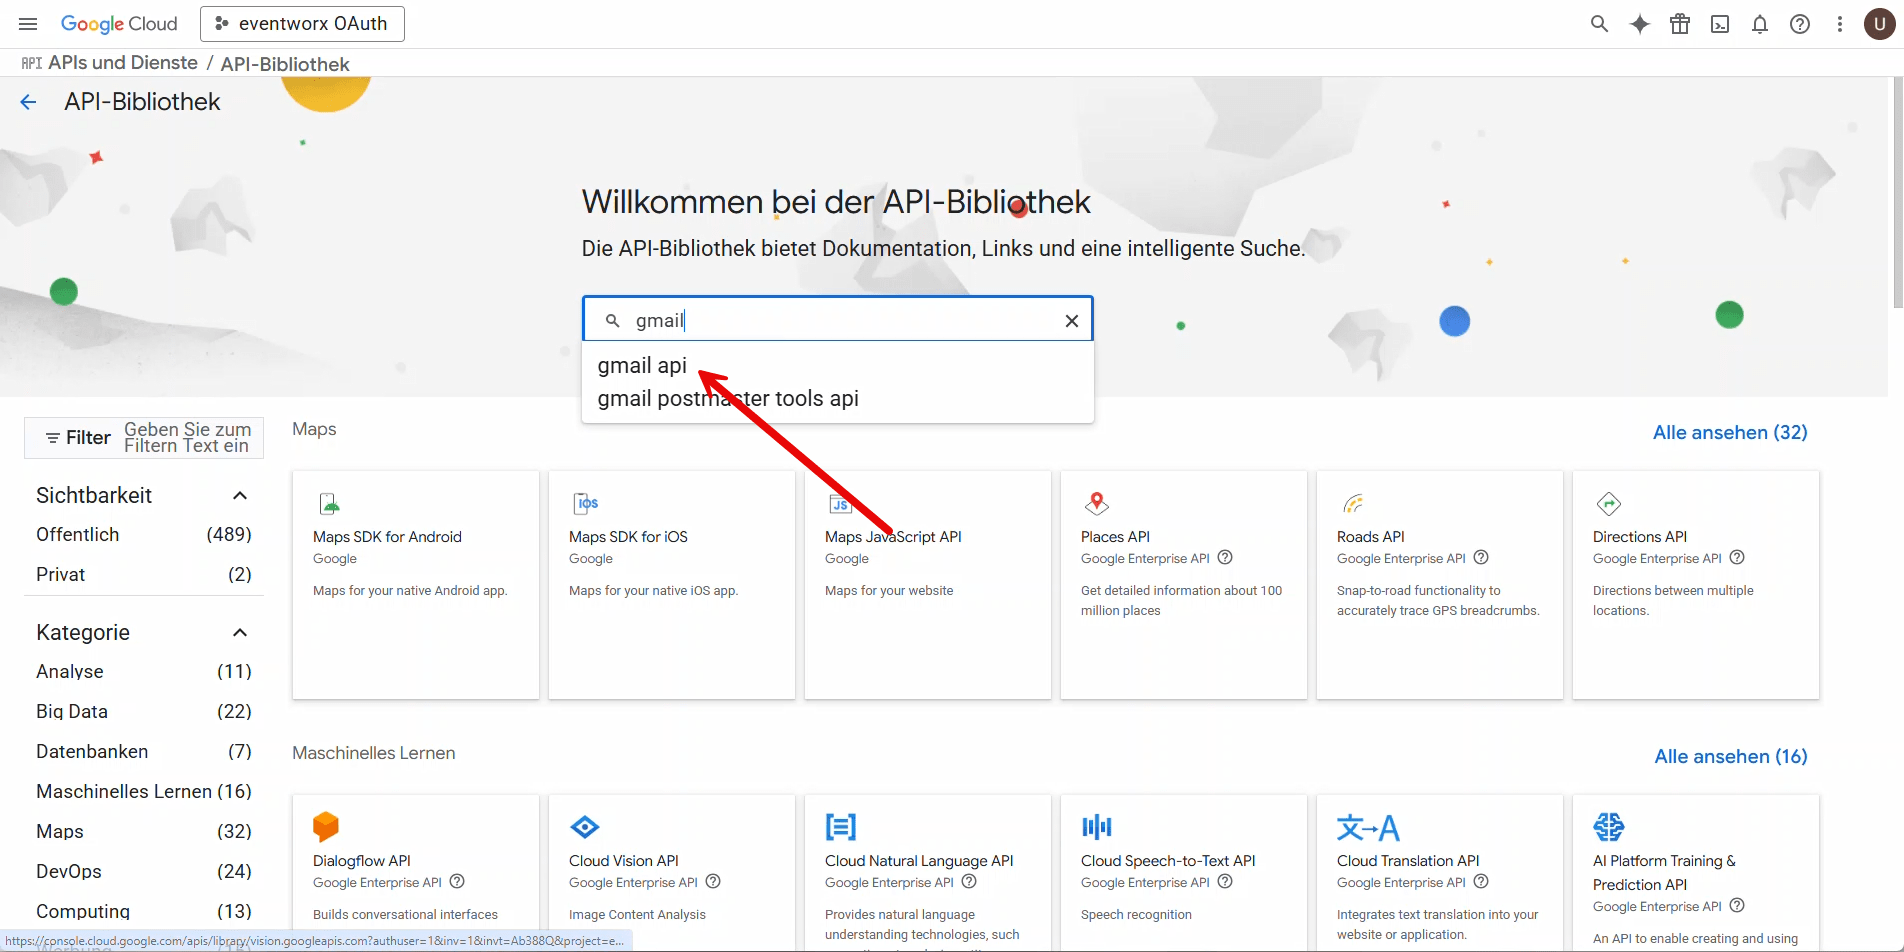This screenshot has width=1904, height=952.
Task: Click the Filter text input field
Action: pyautogui.click(x=190, y=438)
